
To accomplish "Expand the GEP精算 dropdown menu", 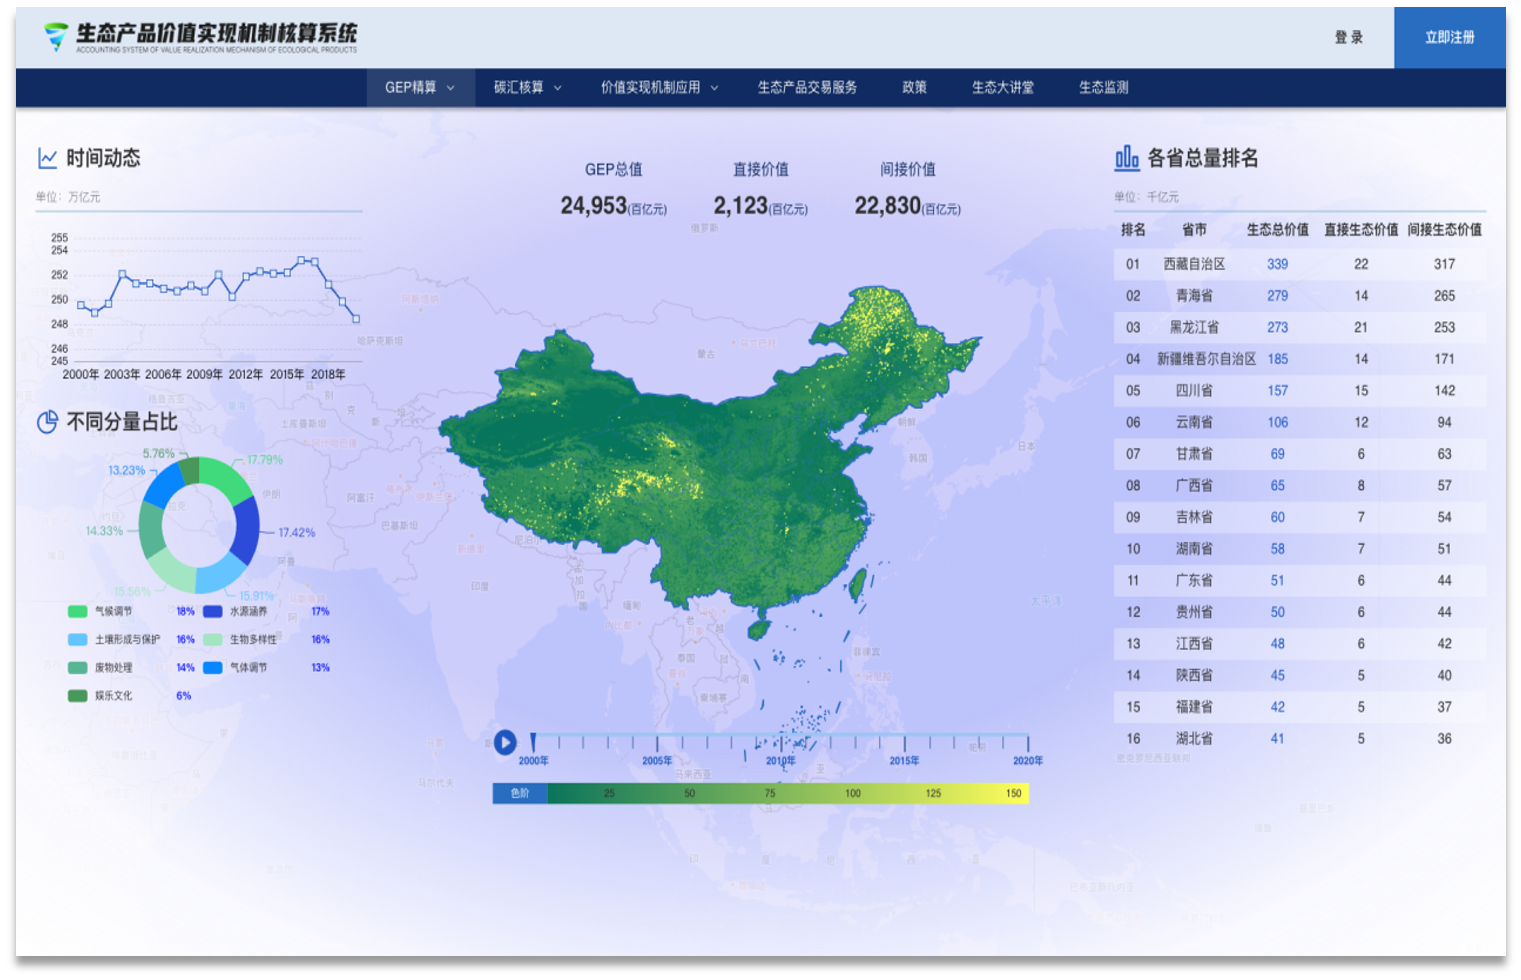I will click(419, 87).
